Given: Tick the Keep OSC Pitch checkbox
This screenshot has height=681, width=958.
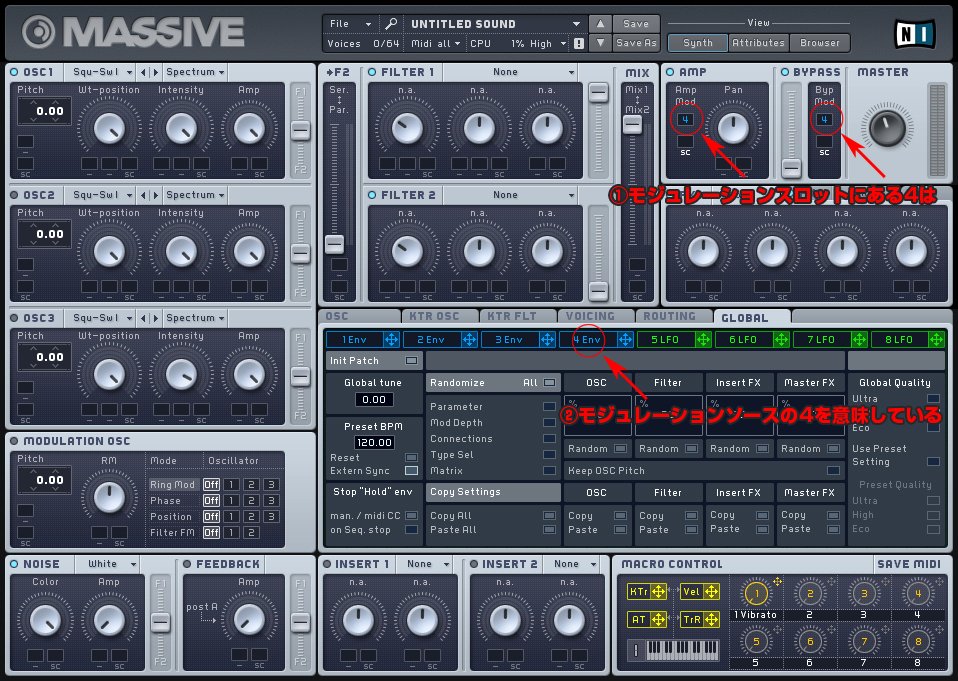Looking at the screenshot, I should point(833,470).
